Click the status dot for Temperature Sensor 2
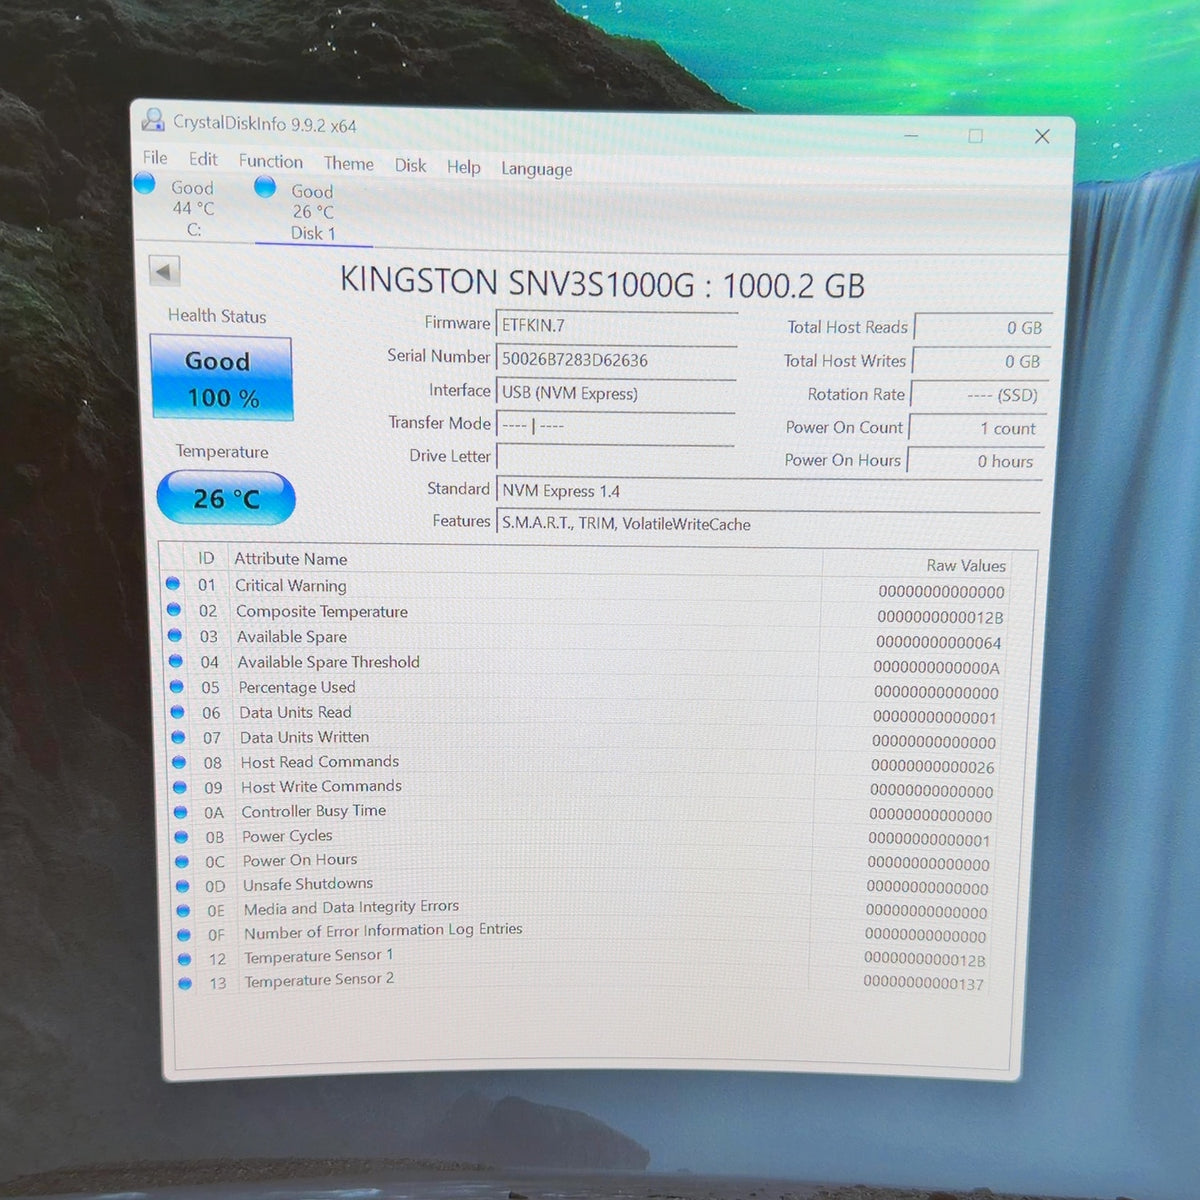The width and height of the screenshot is (1200, 1200). [185, 983]
